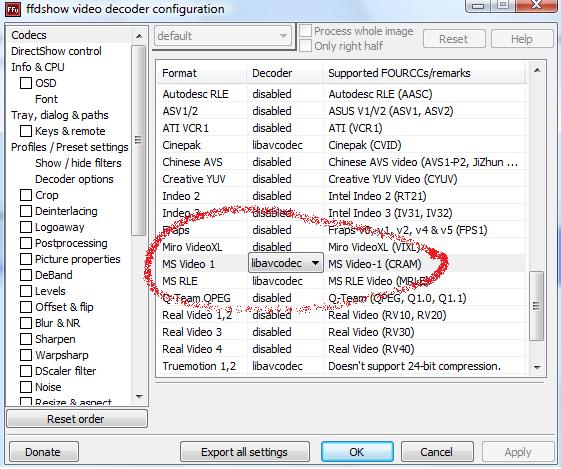This screenshot has width=561, height=469.
Task: Click the Decoder column header
Action: [x=285, y=73]
